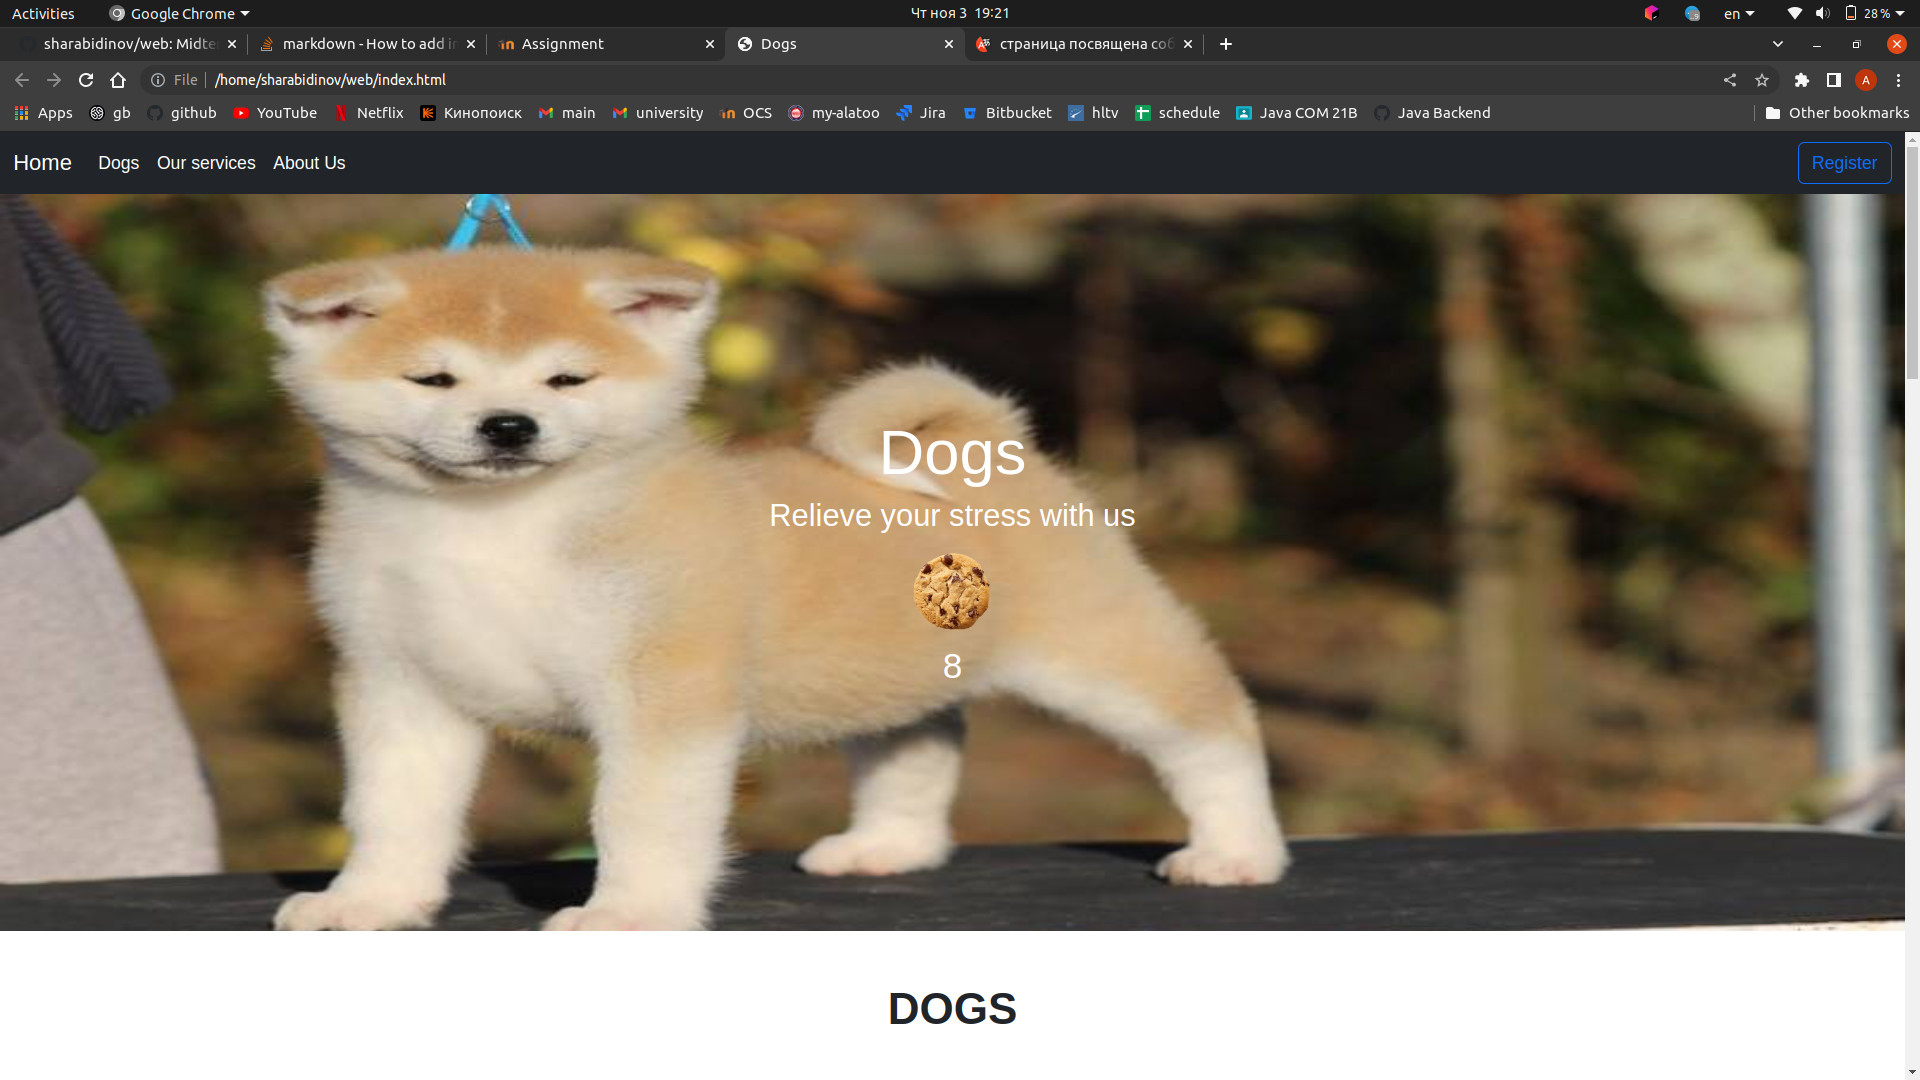Open the Extensions puzzle icon

pyautogui.click(x=1802, y=80)
